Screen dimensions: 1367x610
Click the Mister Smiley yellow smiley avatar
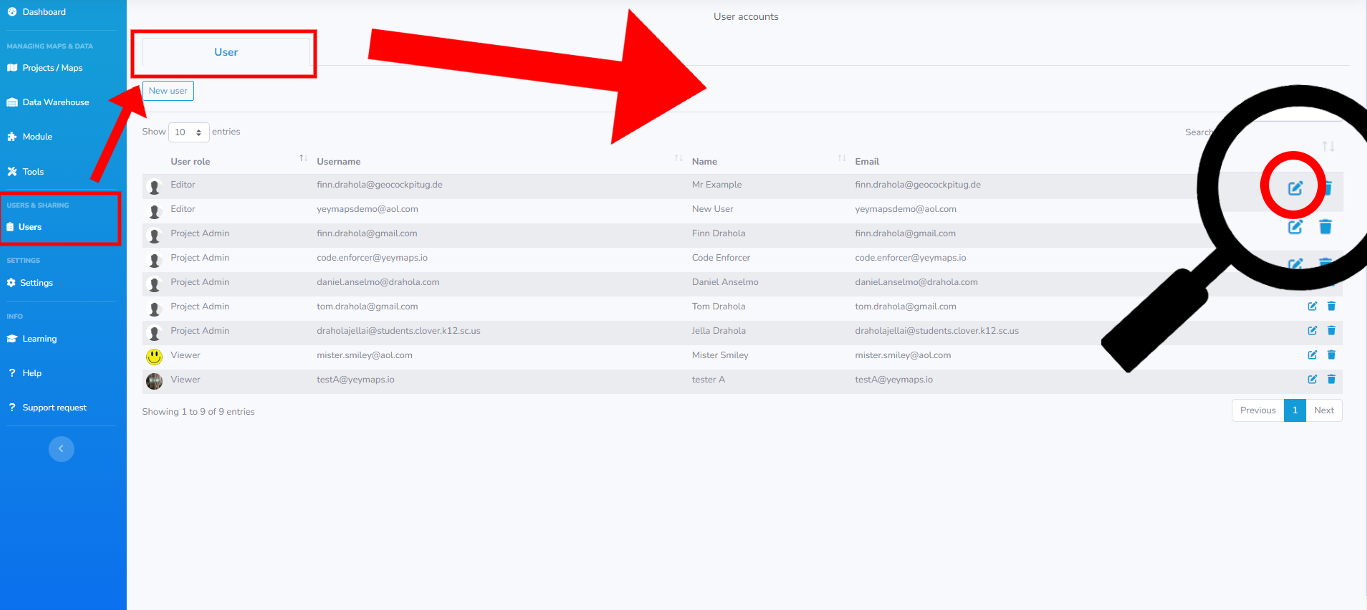pos(154,356)
